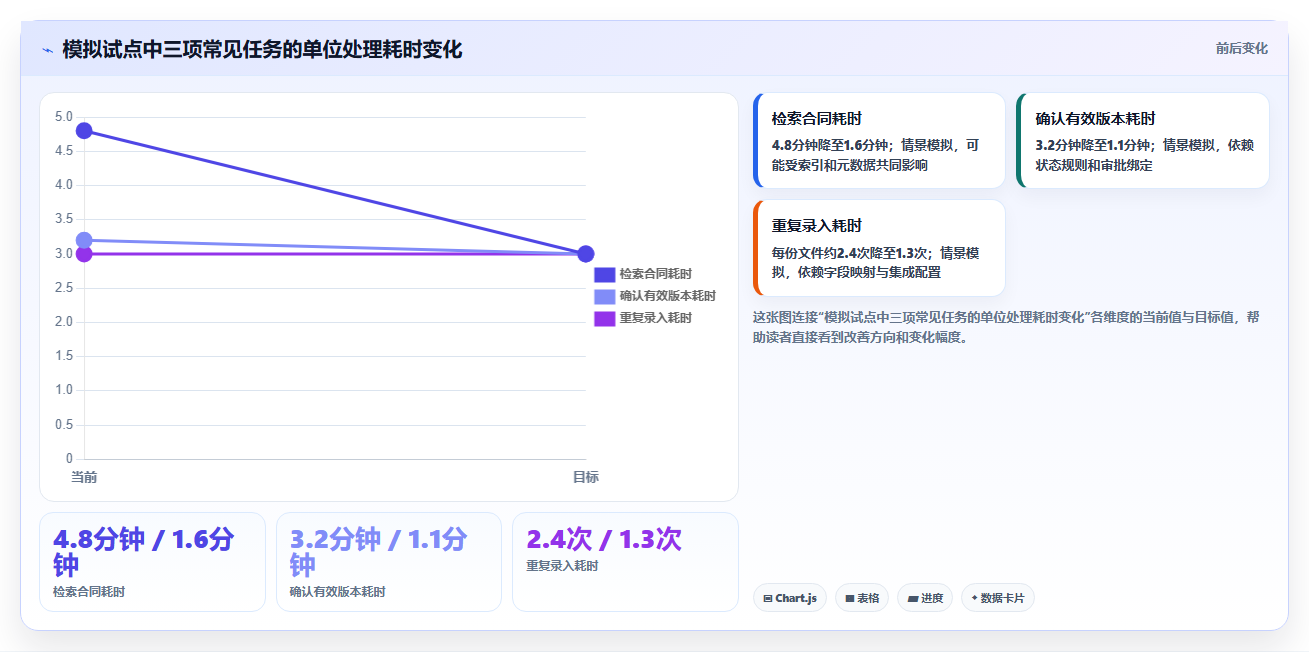Click the stat value 4.8分钟 / 1.6分钟

click(143, 552)
